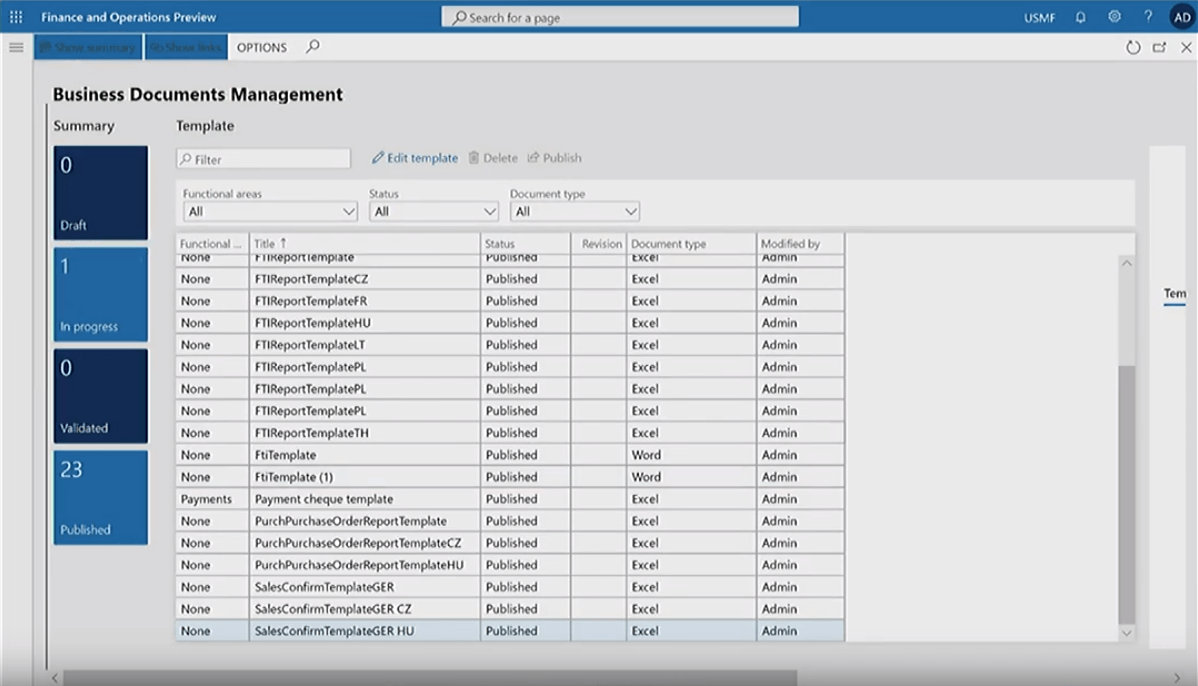Switch to the OPTIONS tab

point(260,46)
